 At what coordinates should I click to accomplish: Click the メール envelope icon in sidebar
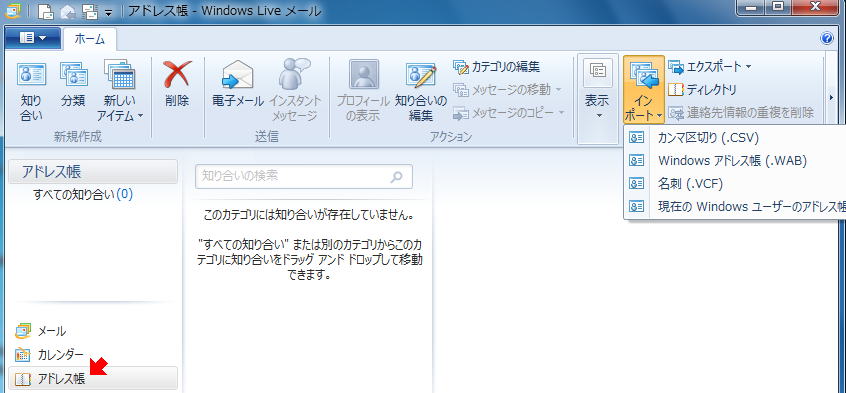pyautogui.click(x=23, y=331)
